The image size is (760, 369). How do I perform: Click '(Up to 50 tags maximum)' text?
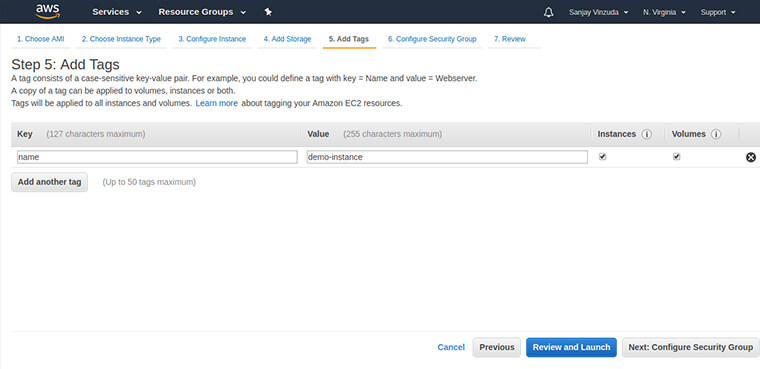pyautogui.click(x=149, y=182)
